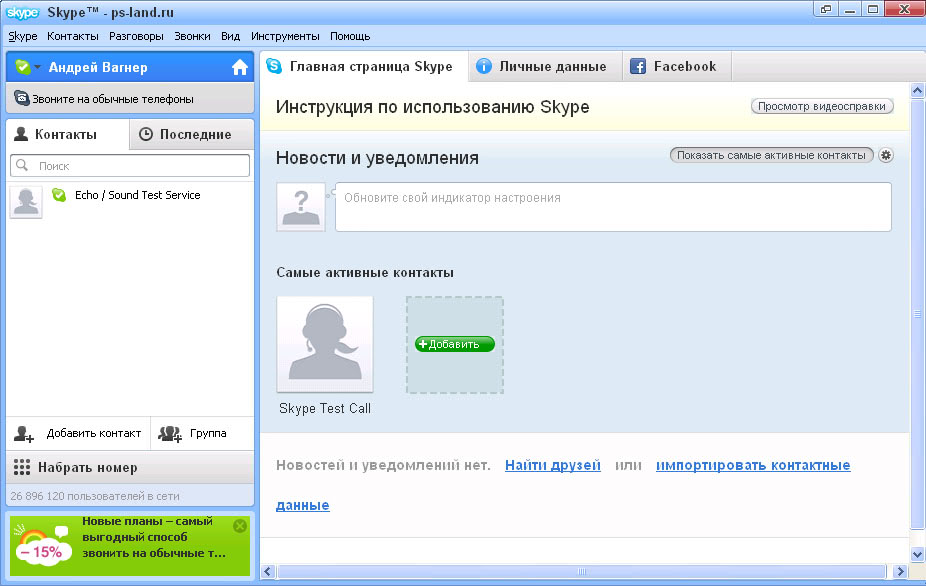Open the Вид menu
Viewport: 926px width, 586px height.
pos(230,36)
